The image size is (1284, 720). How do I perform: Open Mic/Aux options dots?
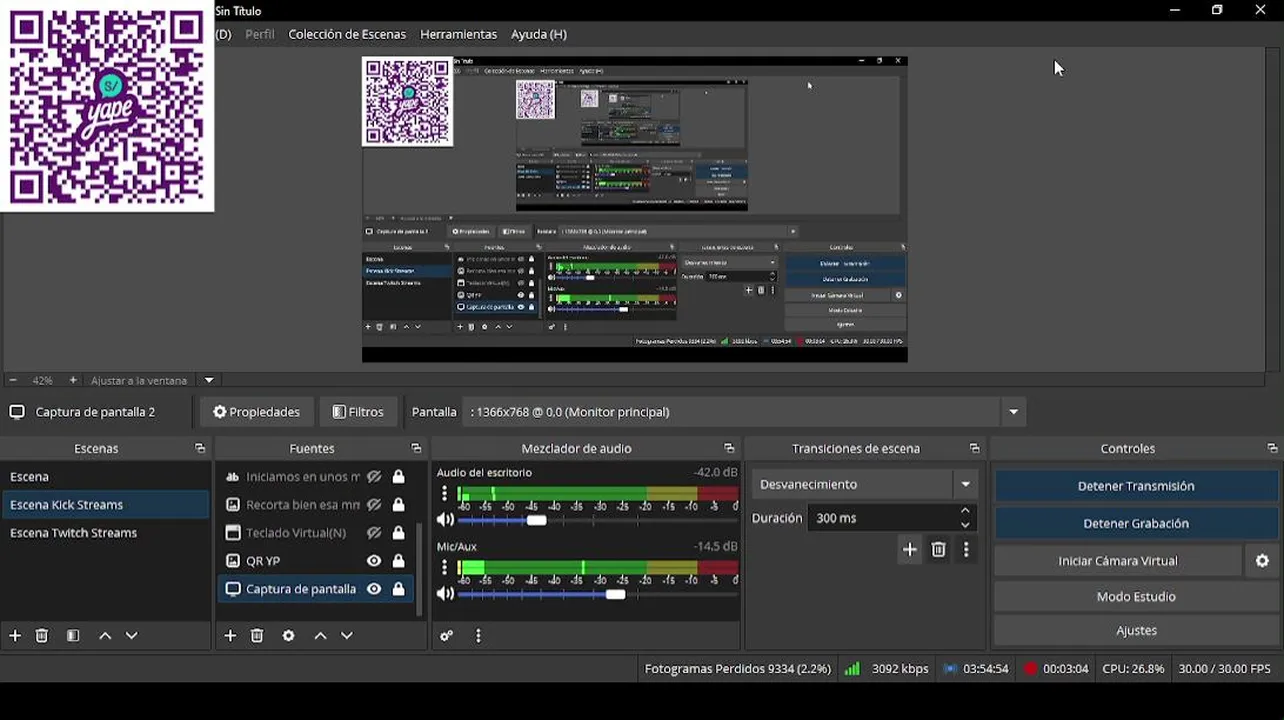click(x=445, y=568)
